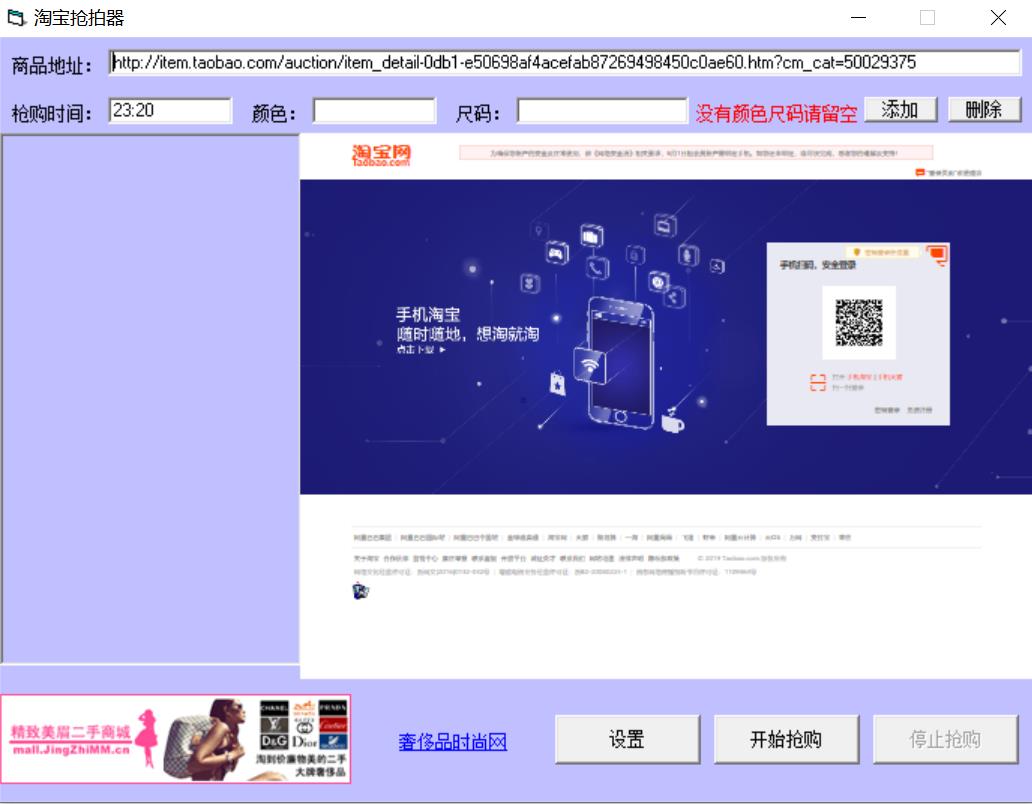This screenshot has height=804, width=1032.
Task: Open settings via the 设置 button
Action: (626, 739)
